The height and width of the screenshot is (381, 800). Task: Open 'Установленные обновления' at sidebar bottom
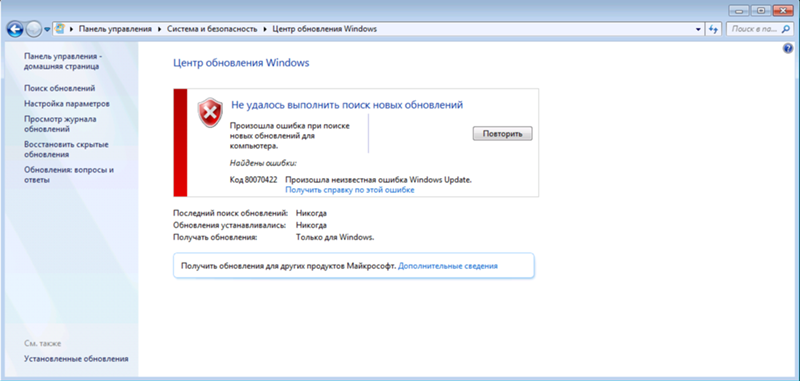(76, 359)
